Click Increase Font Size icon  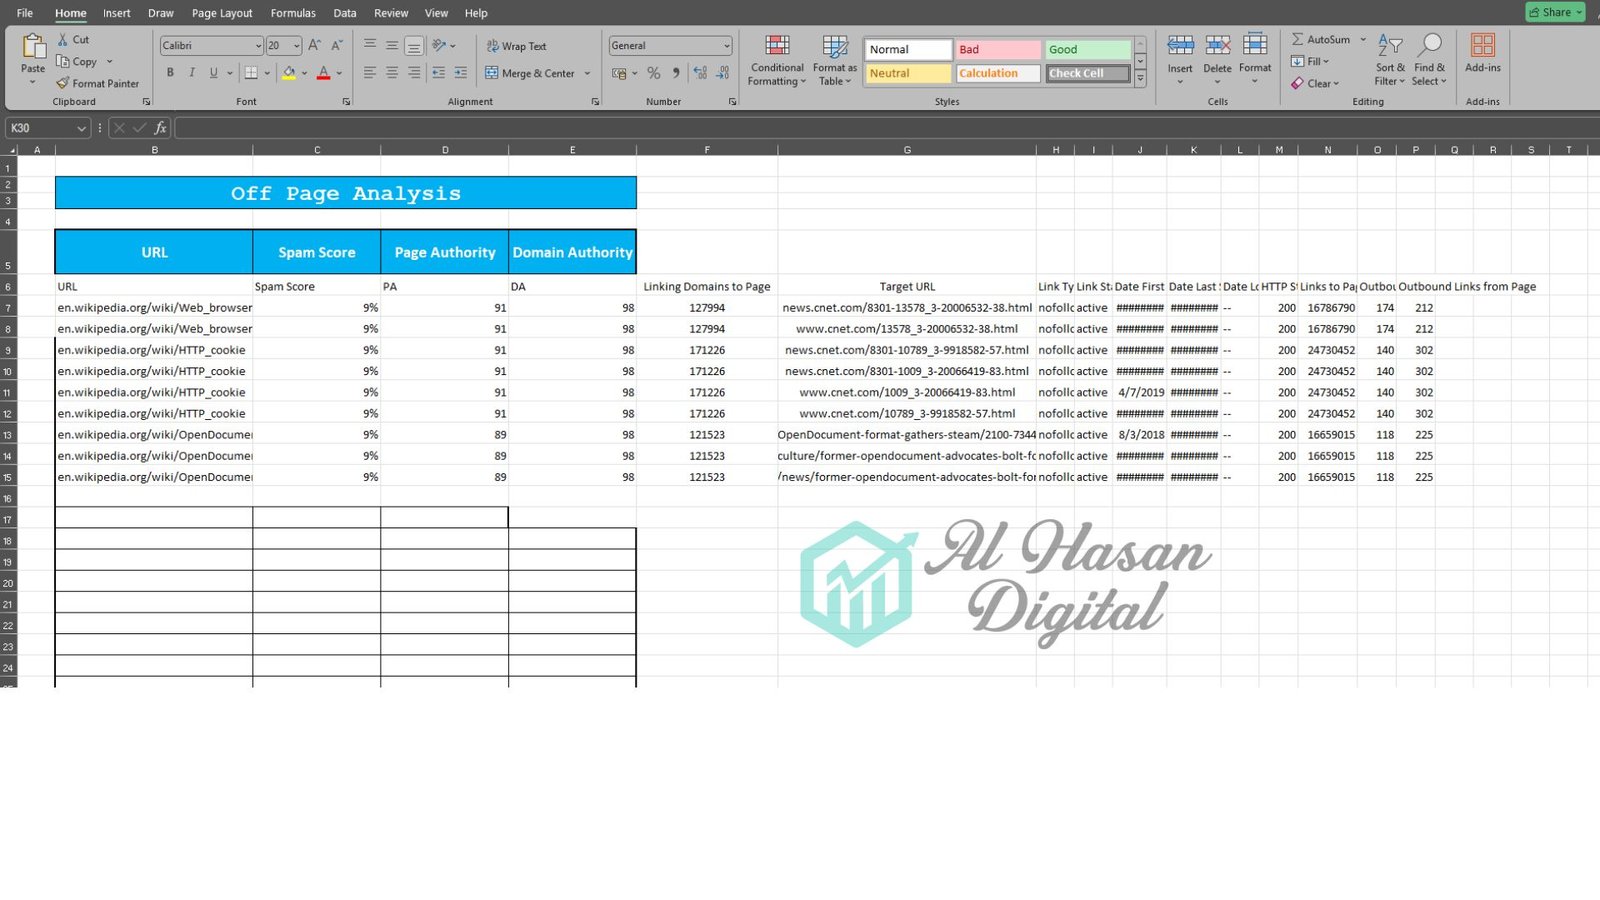click(x=315, y=45)
